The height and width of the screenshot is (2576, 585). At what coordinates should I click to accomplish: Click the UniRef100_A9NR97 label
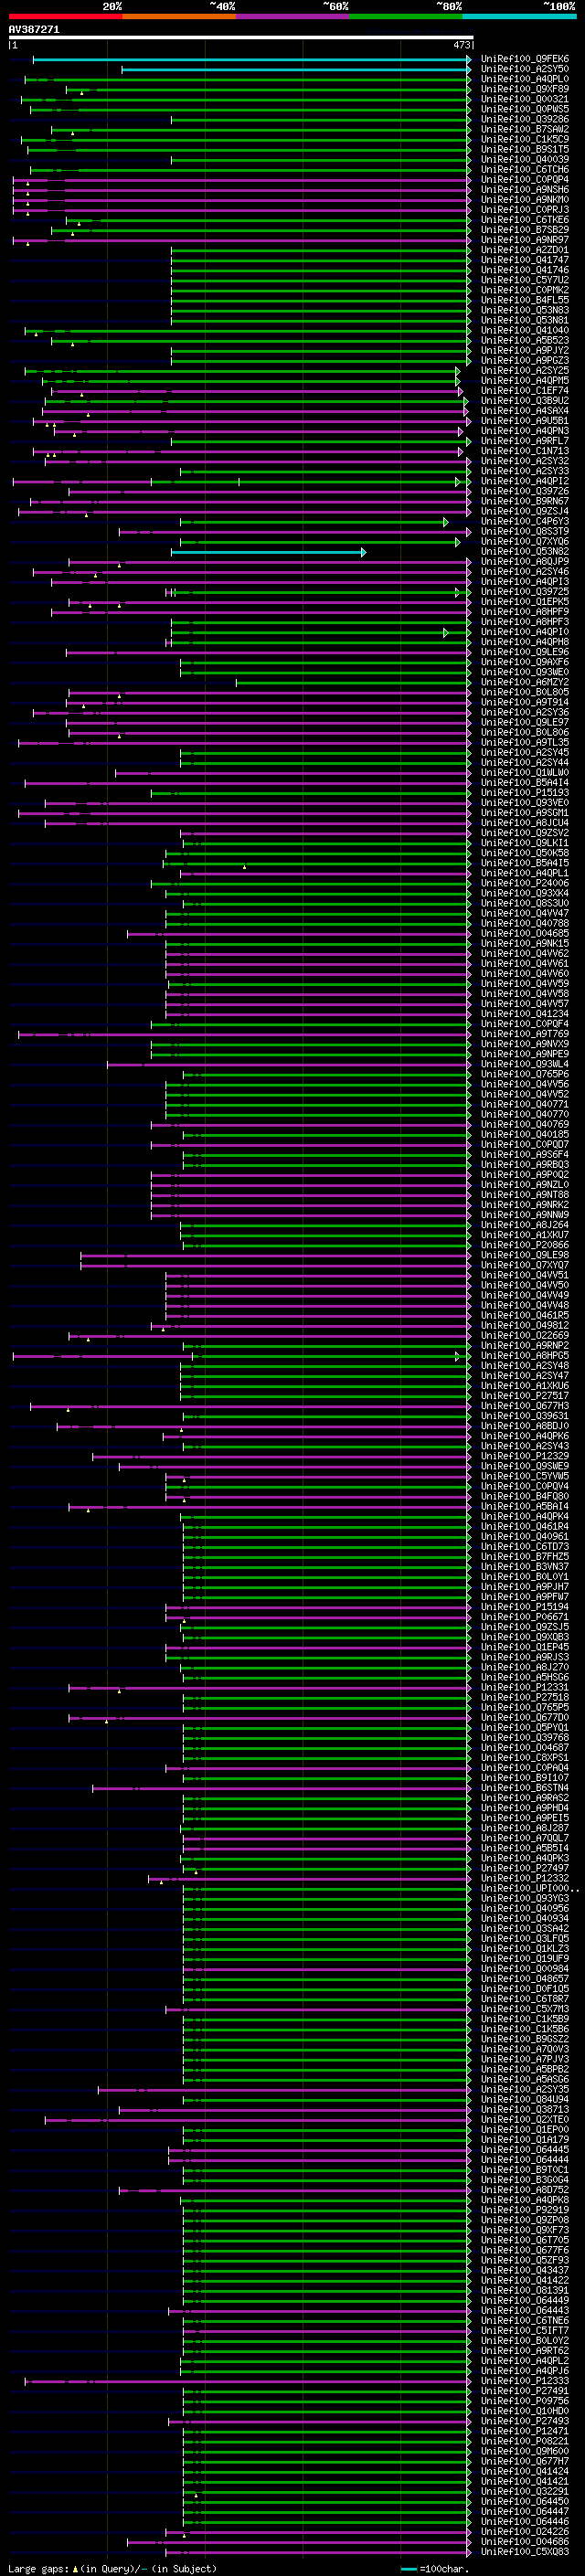525,240
